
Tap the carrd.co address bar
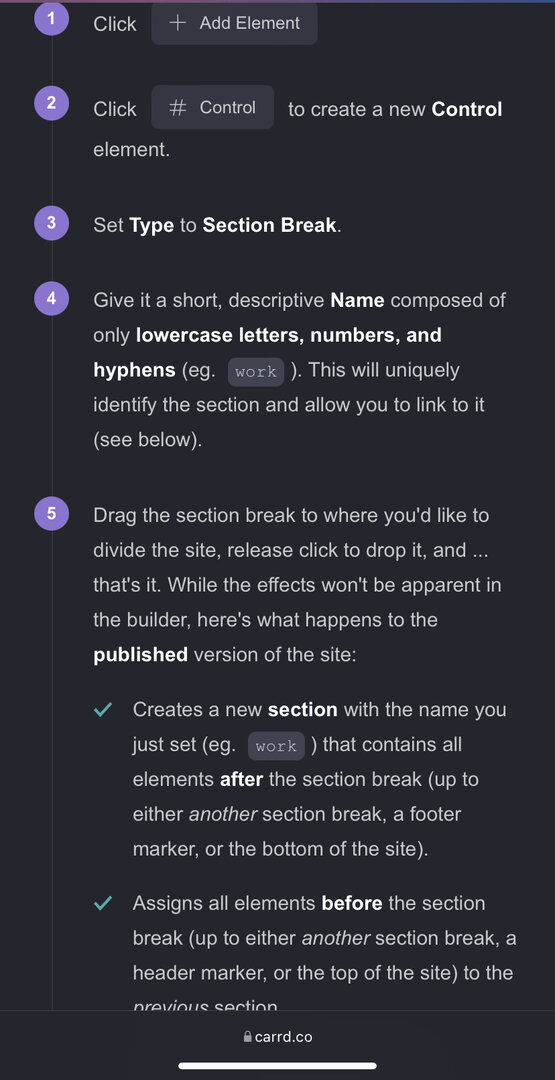(278, 1036)
